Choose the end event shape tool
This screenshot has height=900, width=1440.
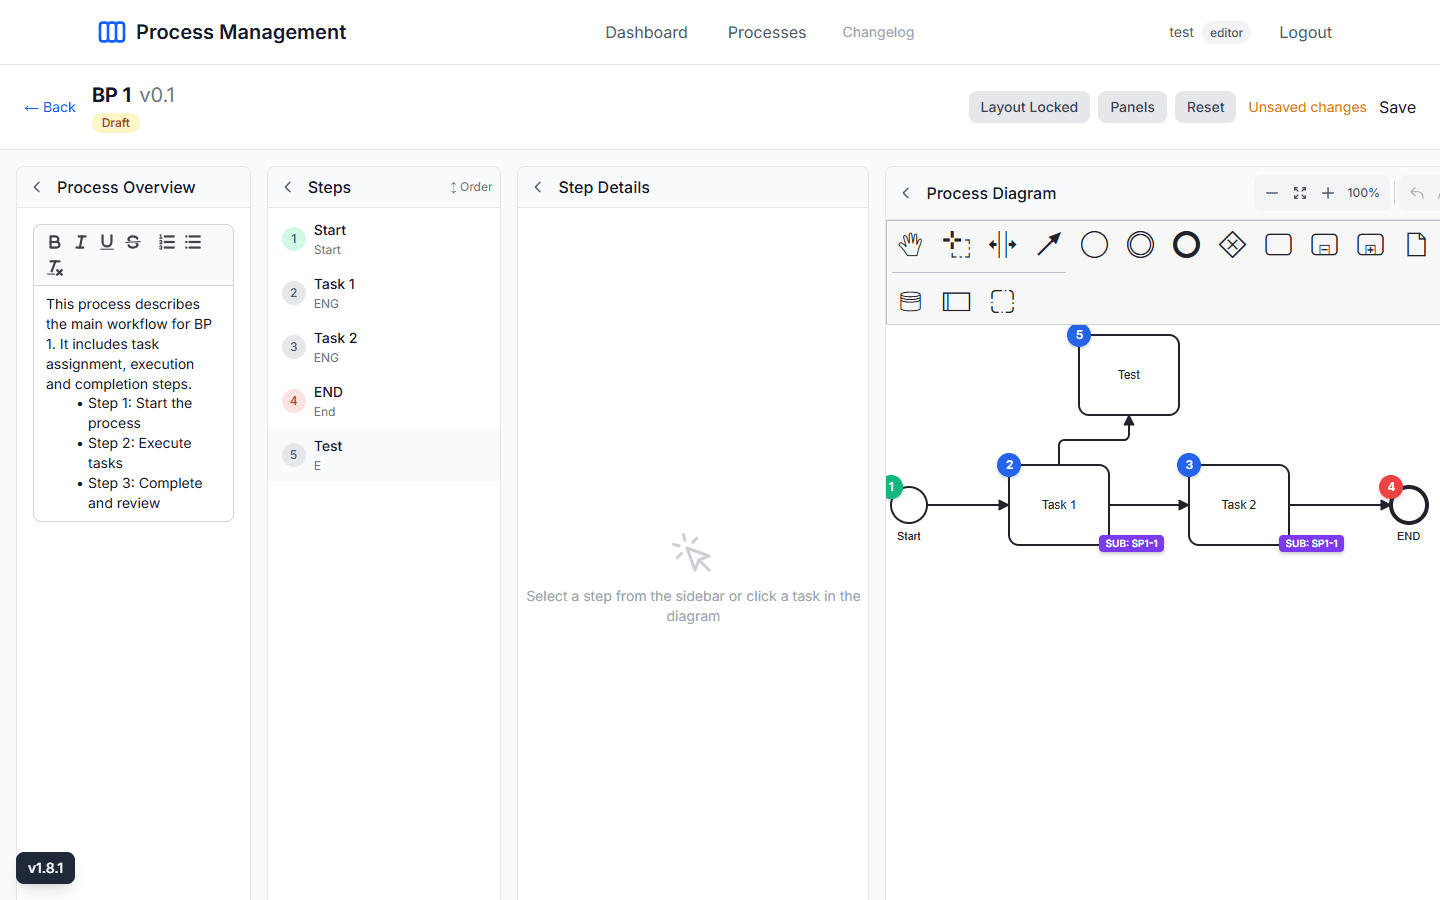tap(1186, 244)
